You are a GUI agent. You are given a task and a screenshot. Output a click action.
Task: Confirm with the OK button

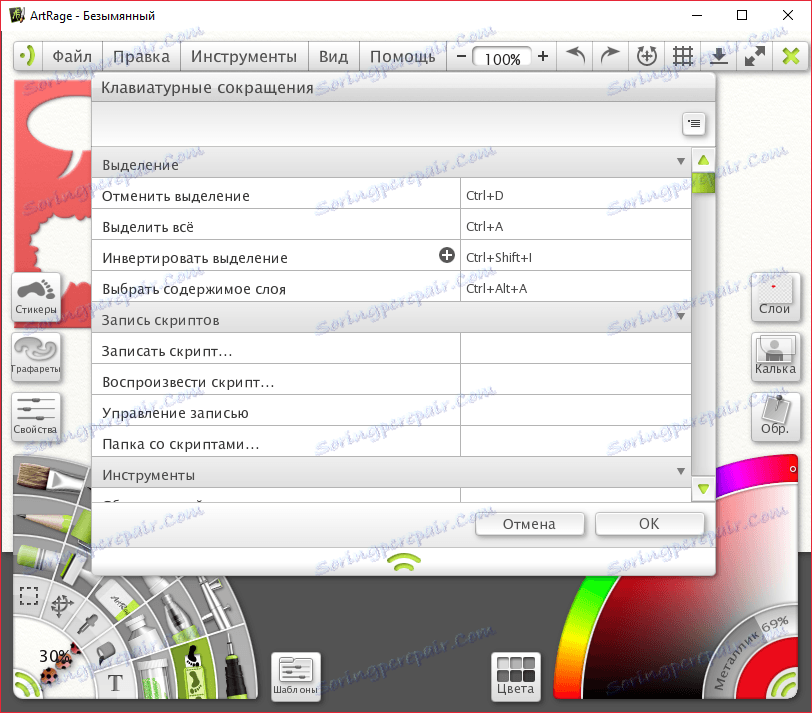click(649, 523)
